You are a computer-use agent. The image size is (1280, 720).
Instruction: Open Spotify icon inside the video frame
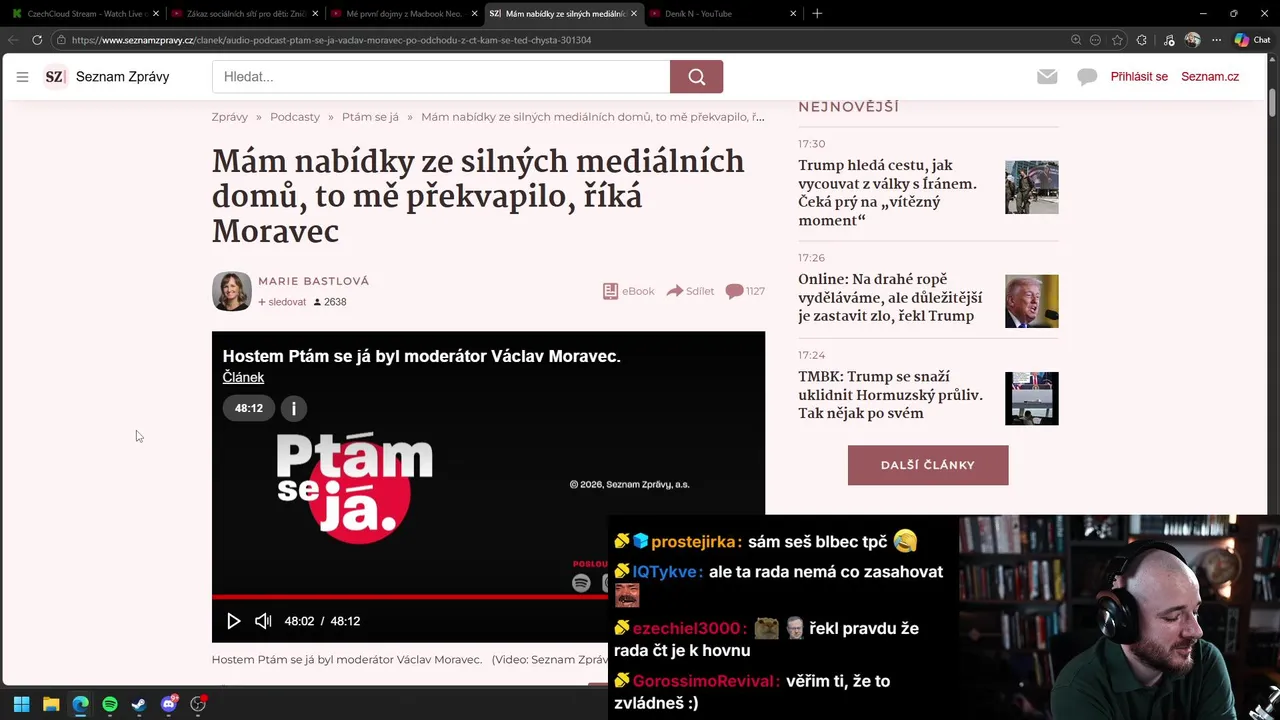(581, 583)
